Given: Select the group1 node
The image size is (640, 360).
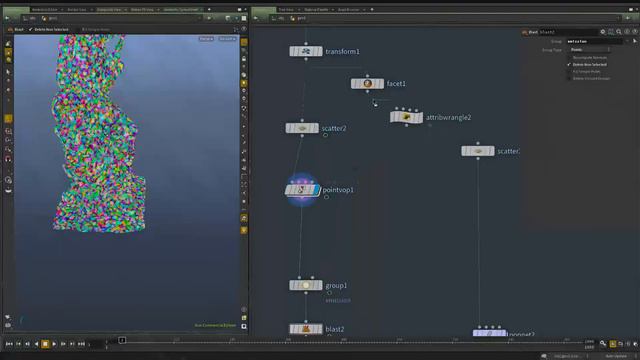Looking at the screenshot, I should coord(306,285).
